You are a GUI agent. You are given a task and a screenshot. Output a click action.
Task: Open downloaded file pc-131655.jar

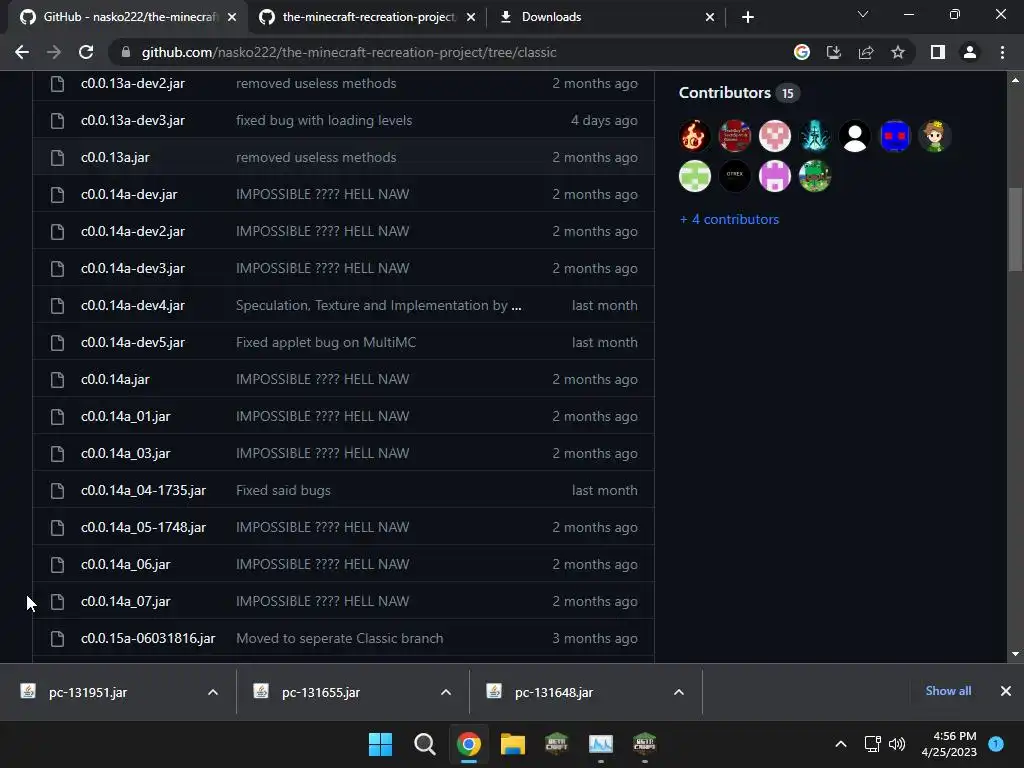point(321,693)
